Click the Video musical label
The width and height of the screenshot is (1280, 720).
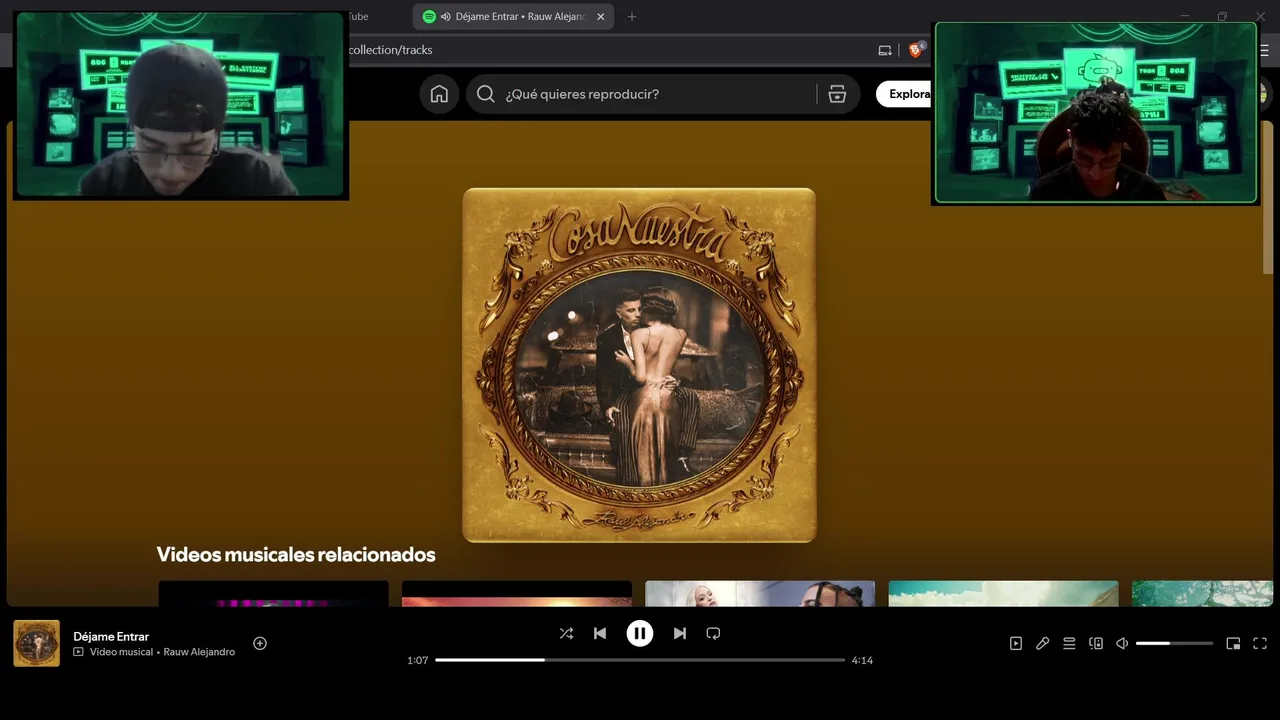pos(121,652)
